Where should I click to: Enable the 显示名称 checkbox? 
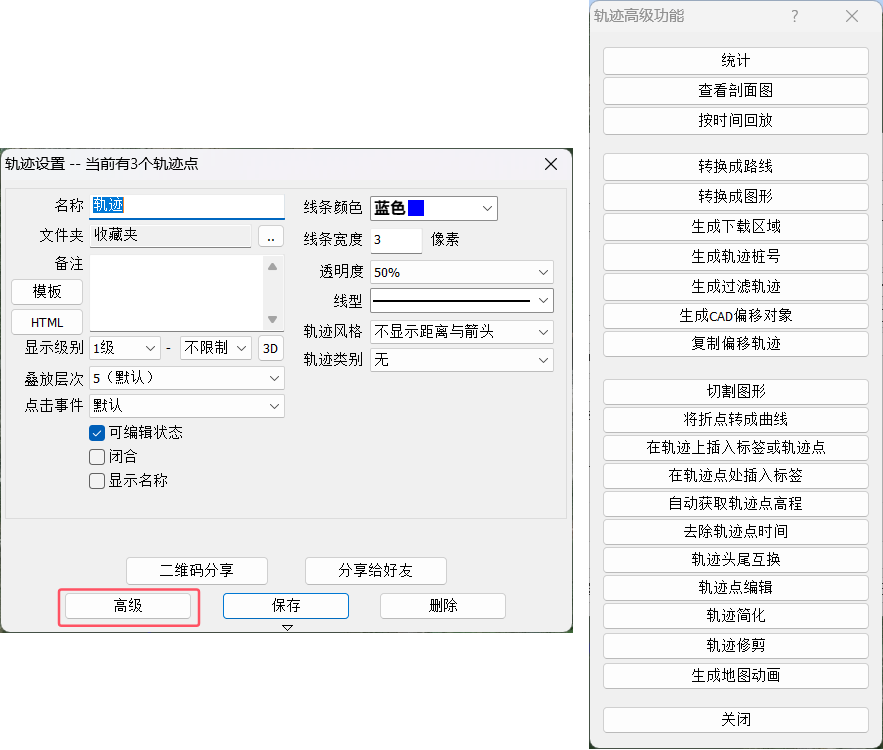click(97, 481)
